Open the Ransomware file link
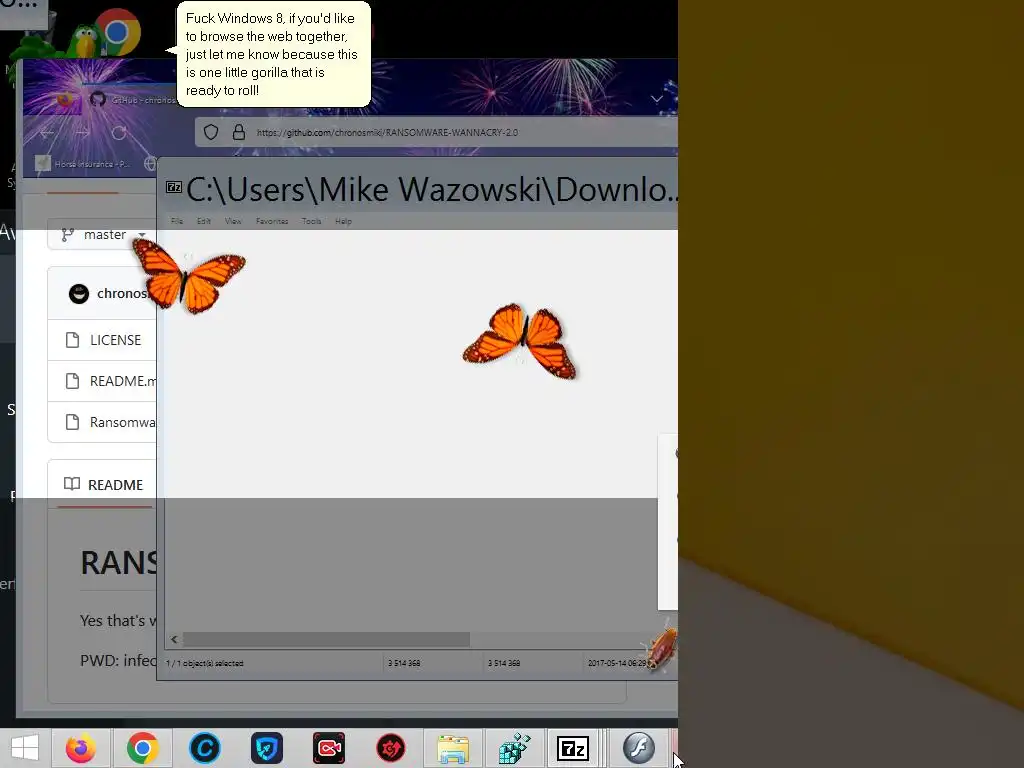The height and width of the screenshot is (768, 1024). point(123,423)
